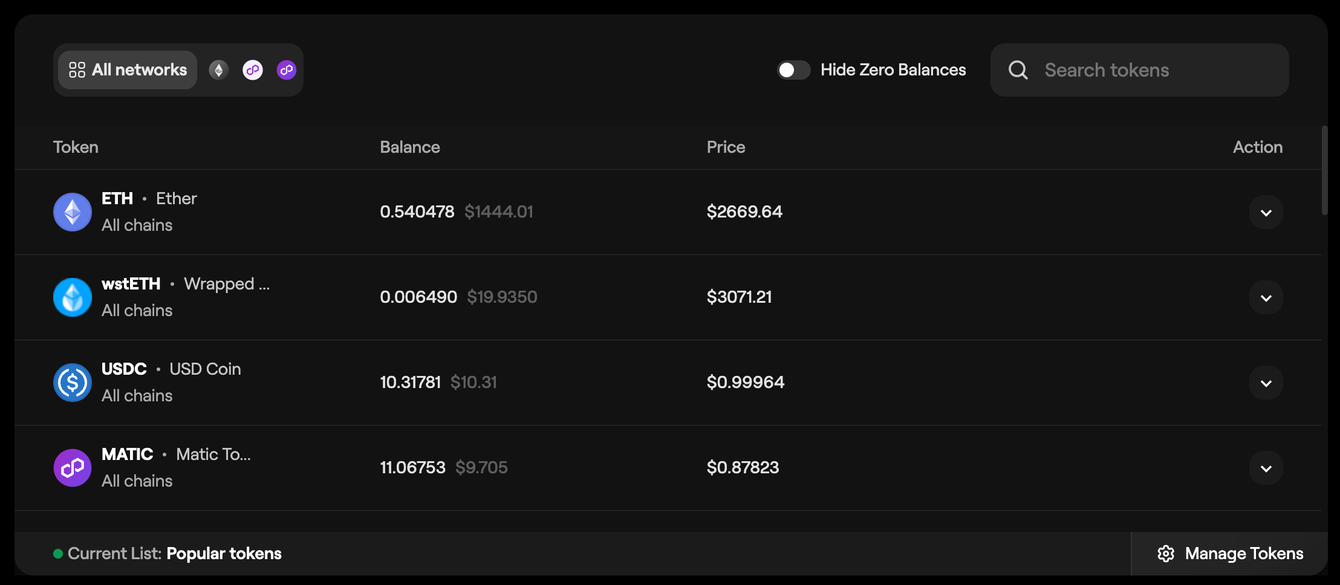Viewport: 1340px width, 585px height.
Task: Click the Manage Tokens gear icon
Action: tap(1165, 553)
